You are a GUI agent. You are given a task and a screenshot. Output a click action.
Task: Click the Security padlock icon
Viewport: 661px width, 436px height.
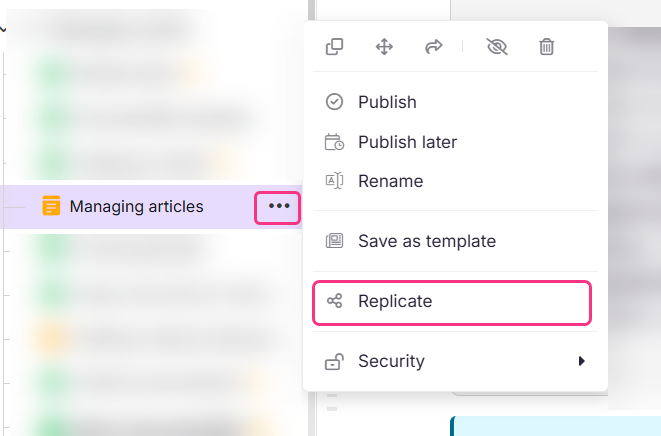[334, 361]
